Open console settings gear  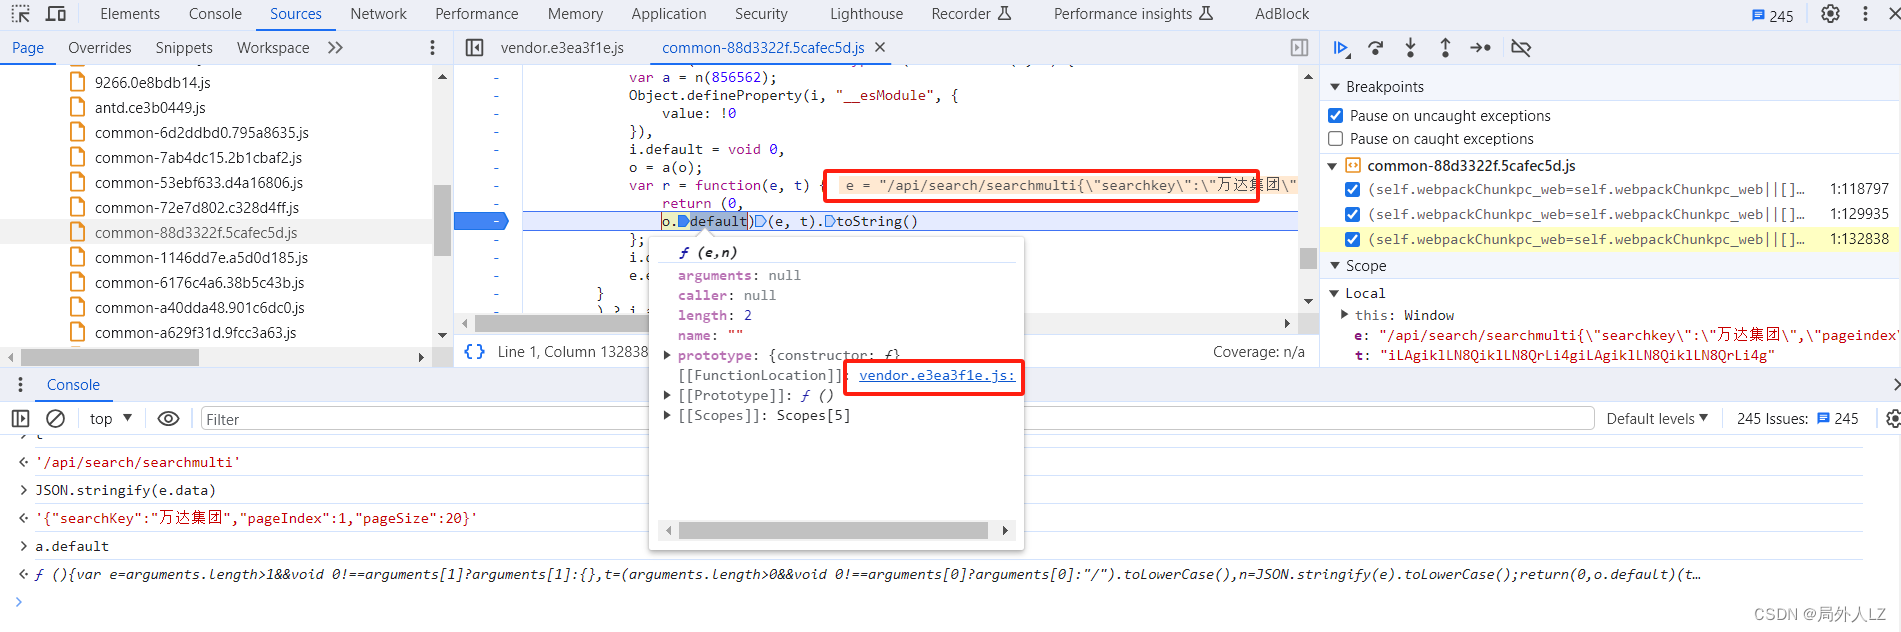[1892, 419]
